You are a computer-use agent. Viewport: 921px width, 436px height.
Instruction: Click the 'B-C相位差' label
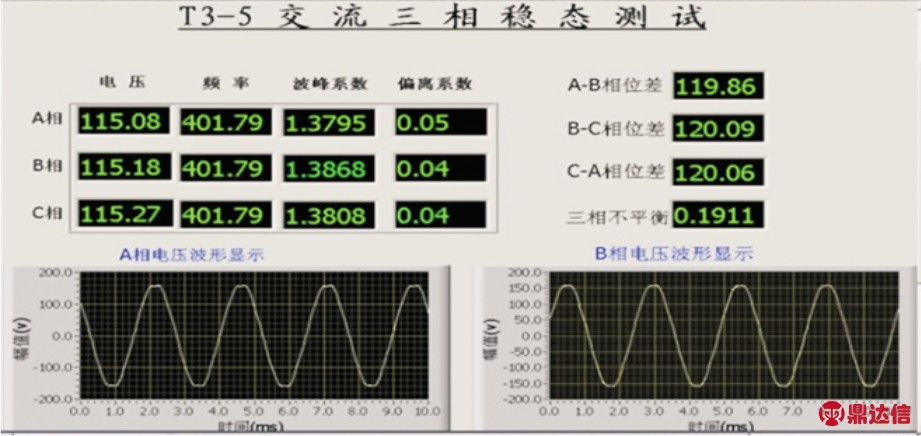tap(616, 129)
